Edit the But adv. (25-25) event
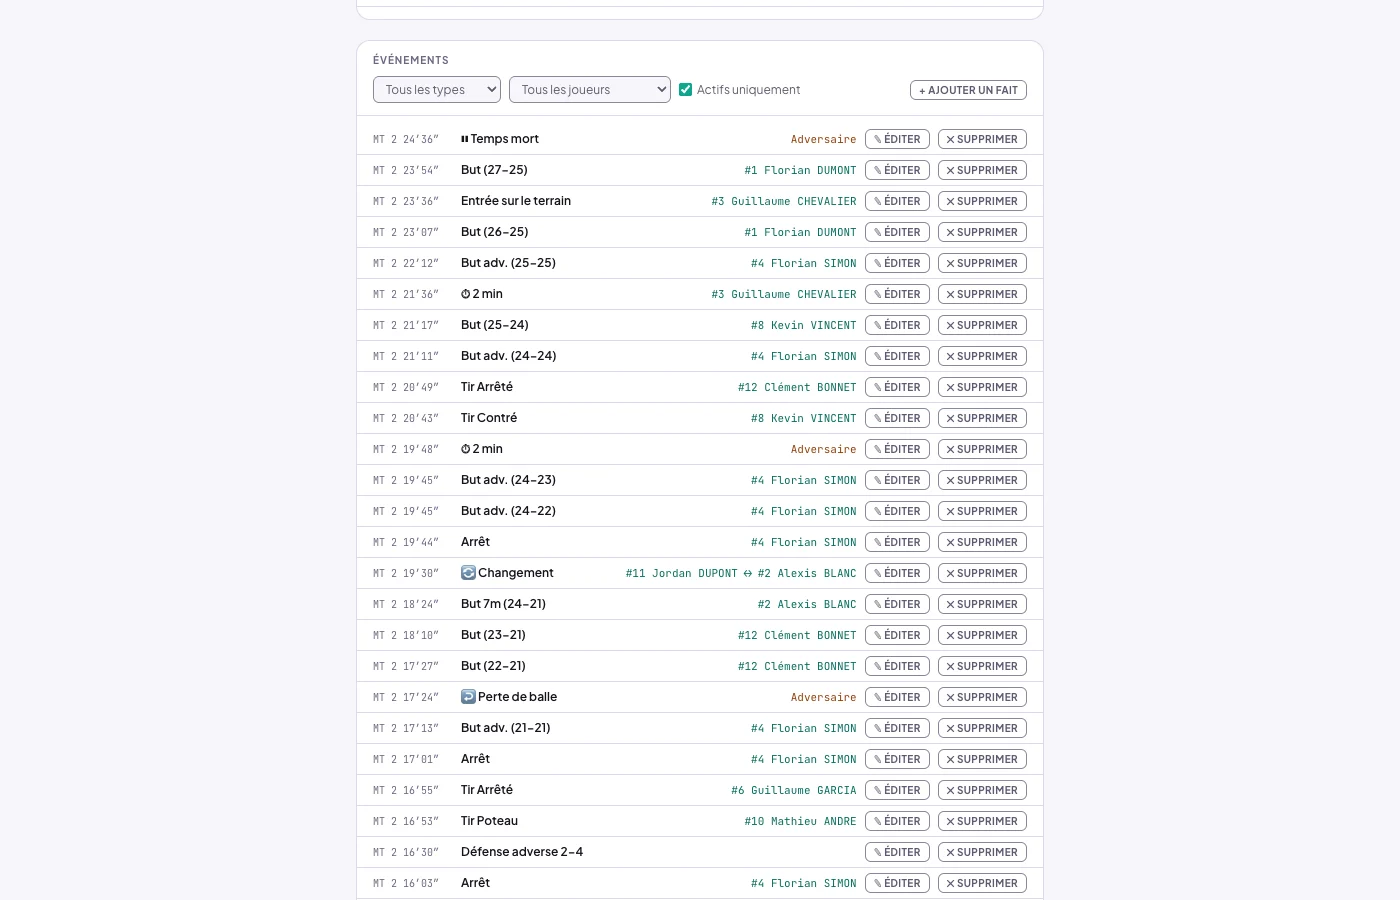1400x900 pixels. [x=898, y=263]
